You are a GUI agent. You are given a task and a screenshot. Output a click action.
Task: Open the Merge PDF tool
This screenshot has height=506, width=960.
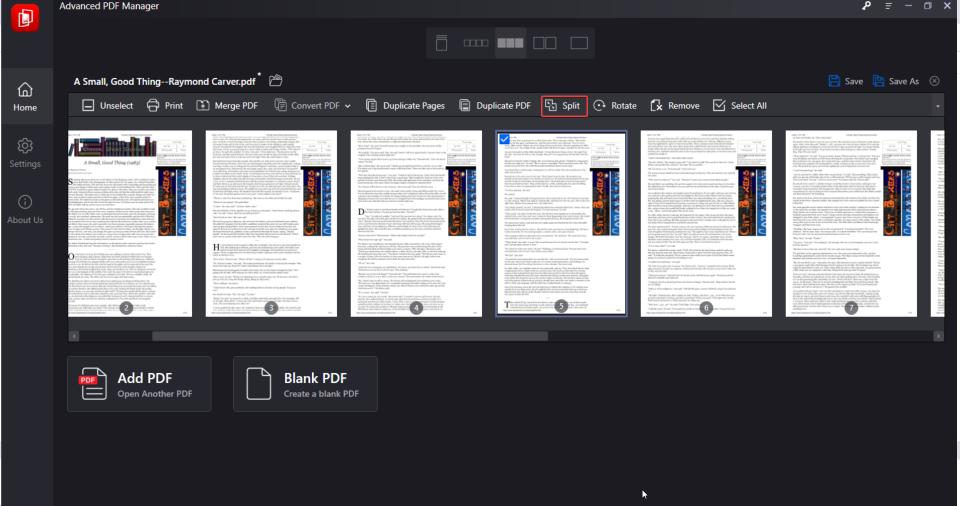point(227,105)
